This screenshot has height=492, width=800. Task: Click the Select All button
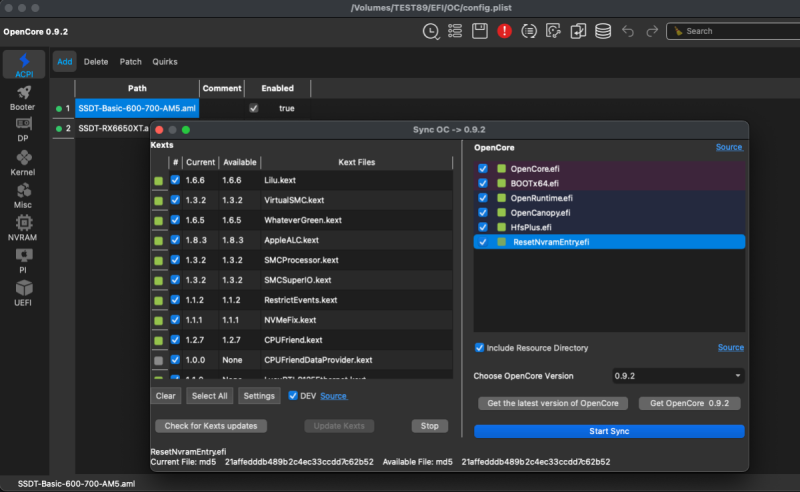pyautogui.click(x=210, y=396)
